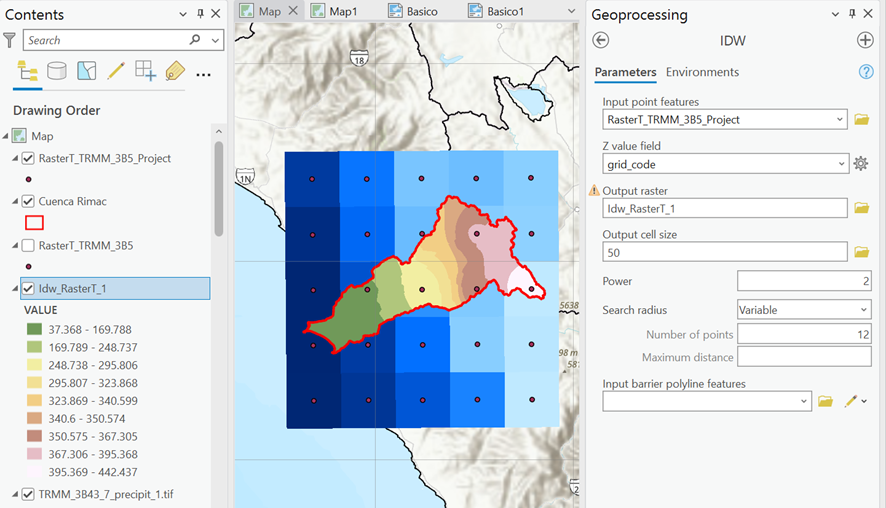Open the Search radius Variable dropdown
The image size is (886, 508).
(x=804, y=310)
